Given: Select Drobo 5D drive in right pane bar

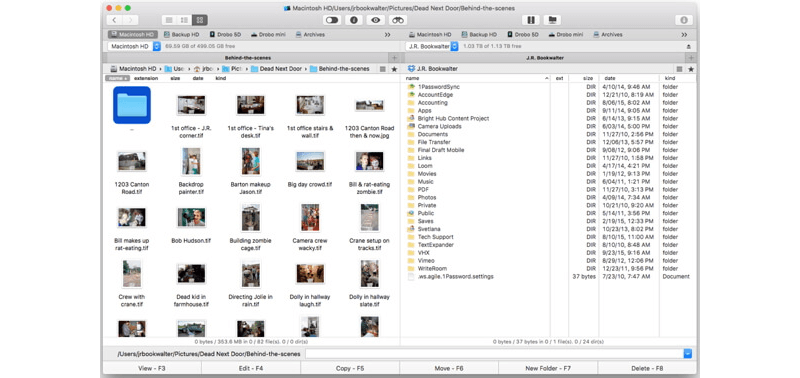Looking at the screenshot, I should (523, 35).
